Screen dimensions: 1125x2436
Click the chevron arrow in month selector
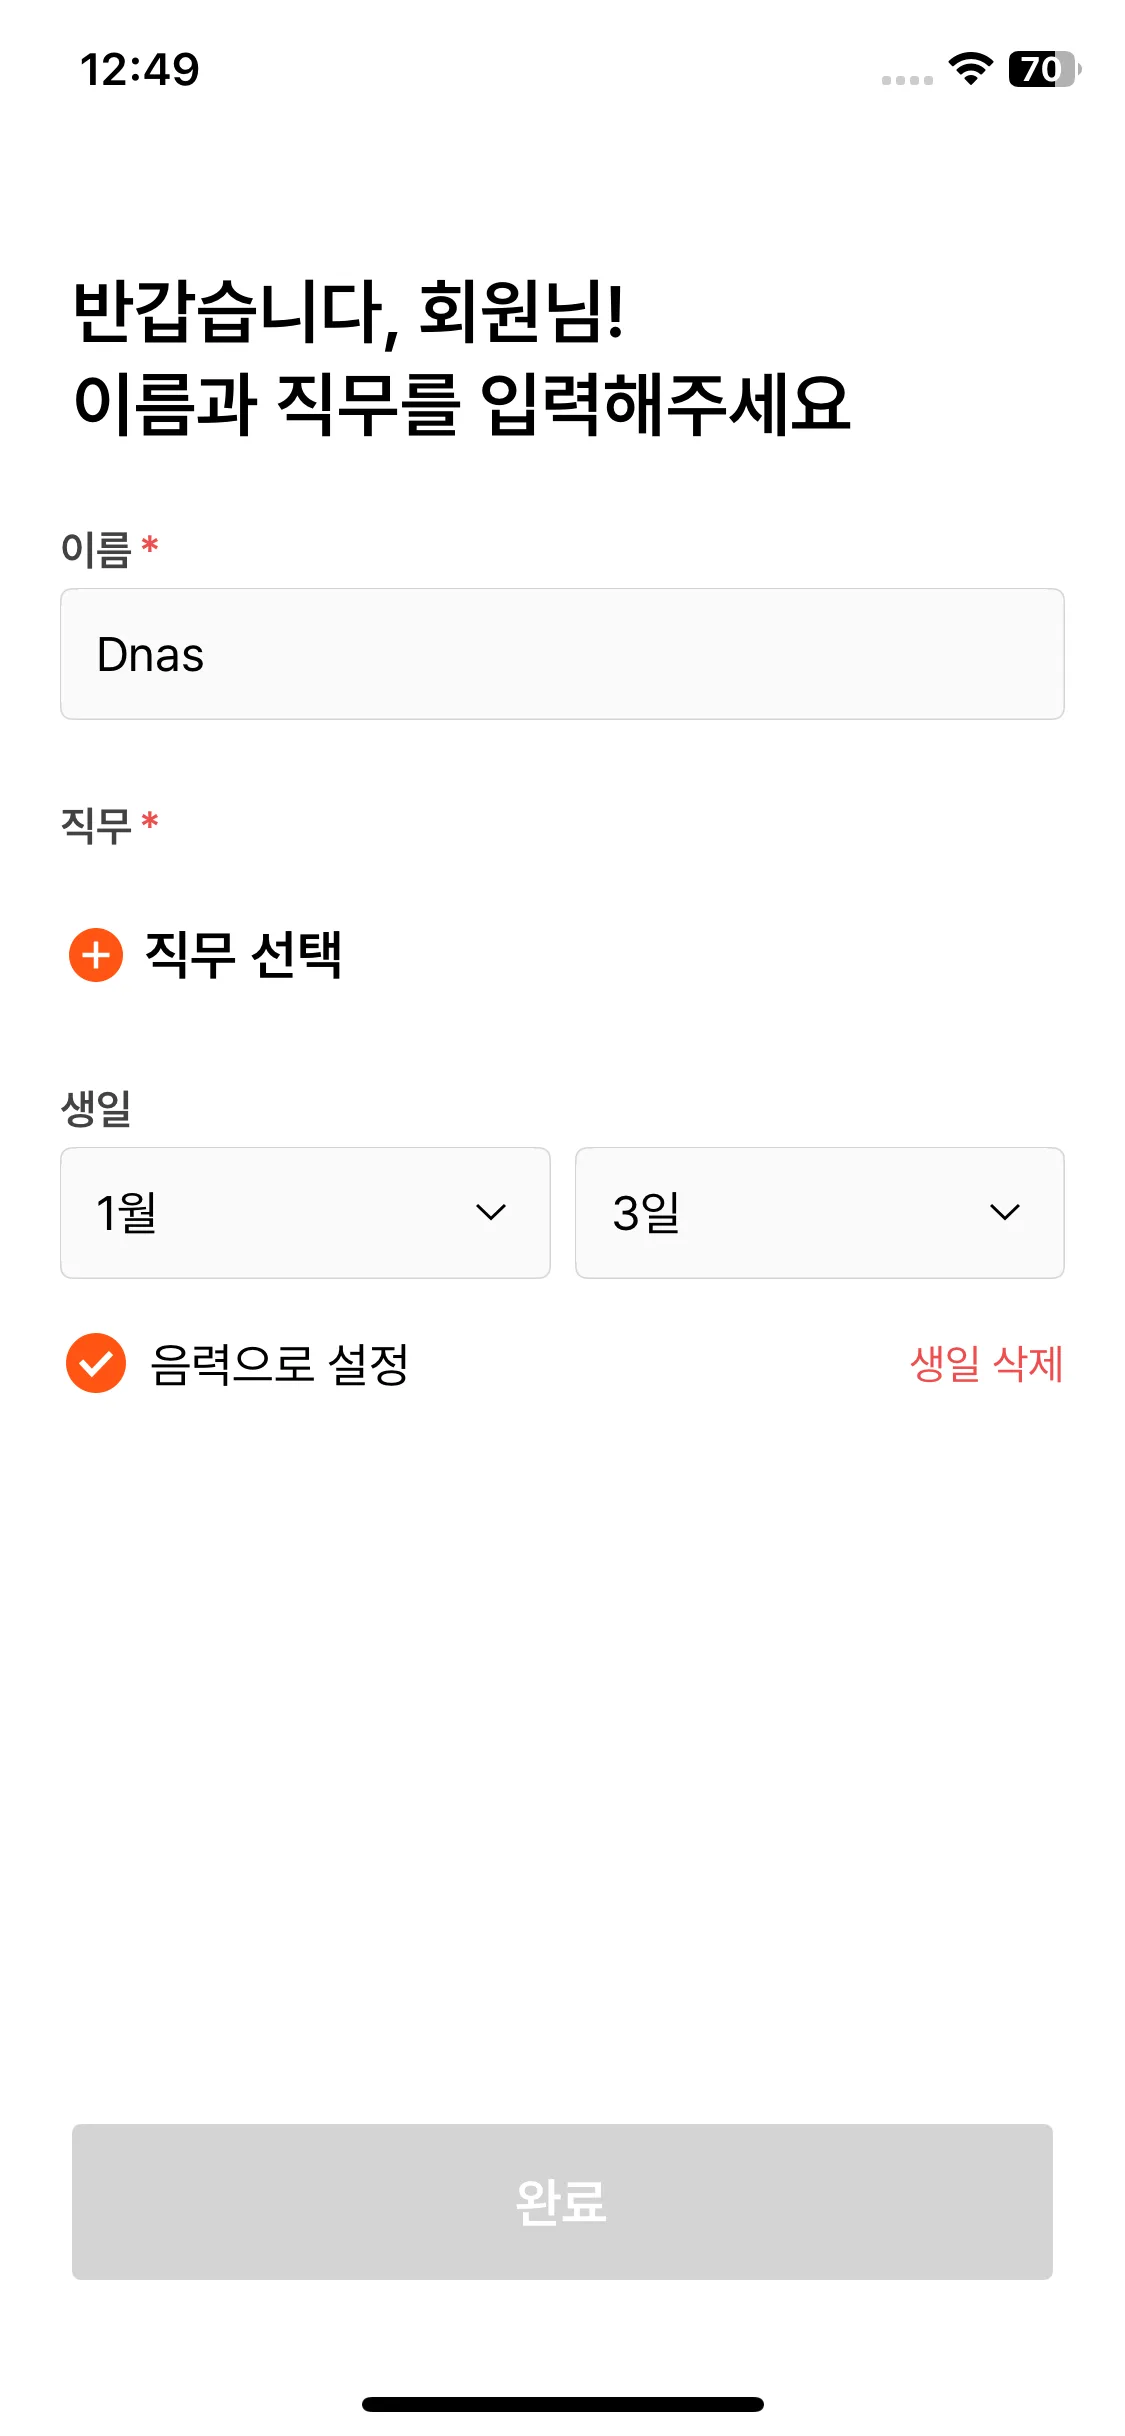pyautogui.click(x=491, y=1212)
